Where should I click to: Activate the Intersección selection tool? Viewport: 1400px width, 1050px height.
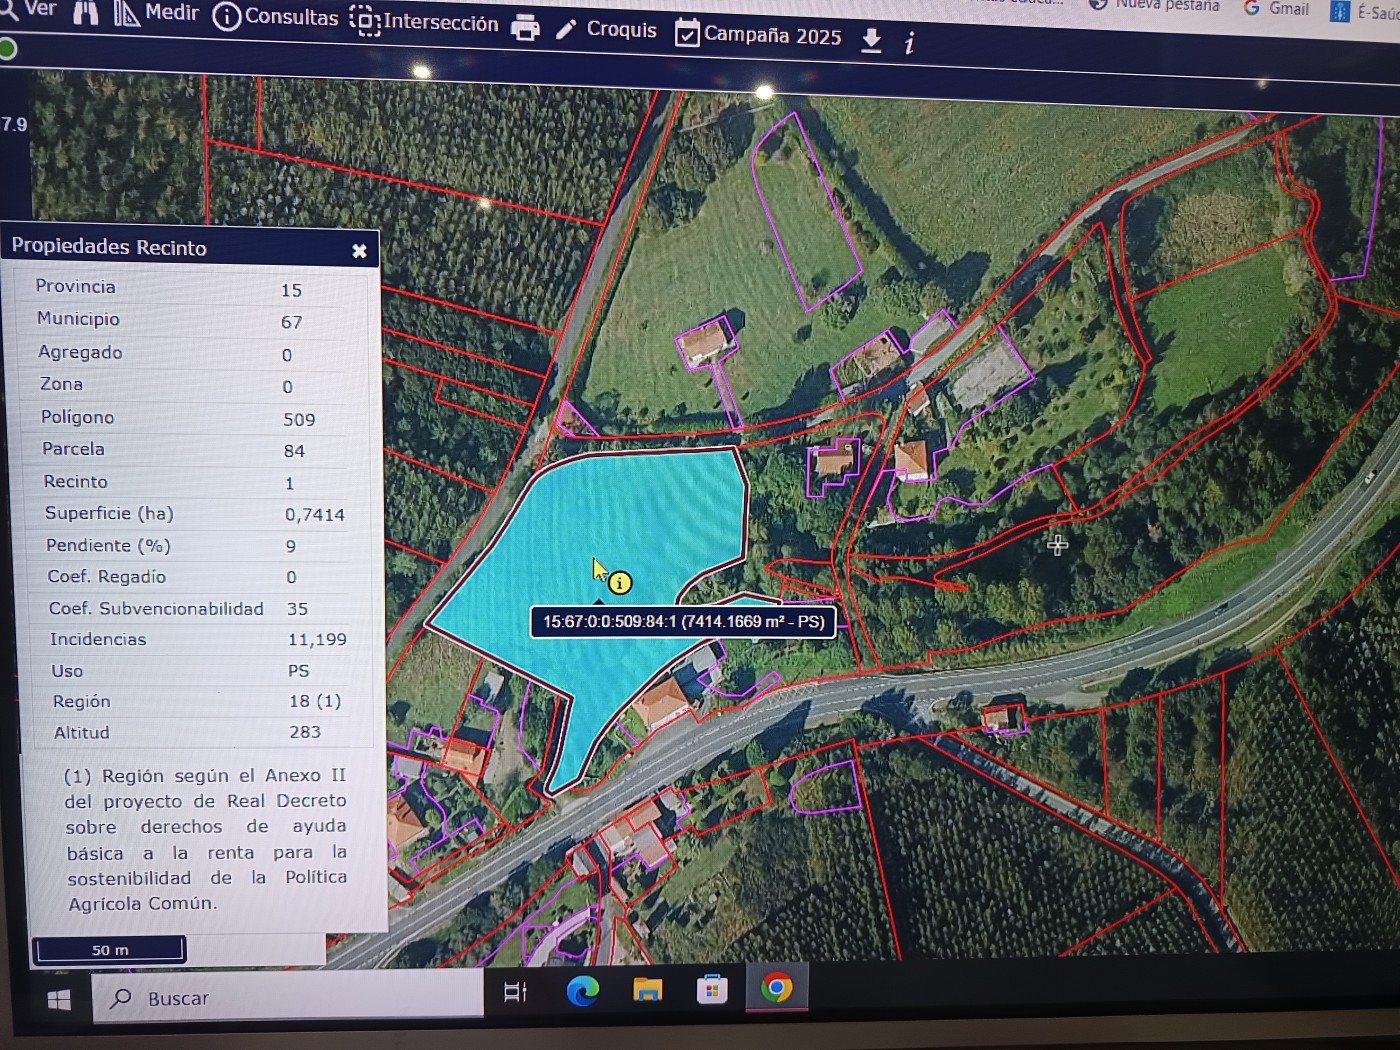[424, 22]
